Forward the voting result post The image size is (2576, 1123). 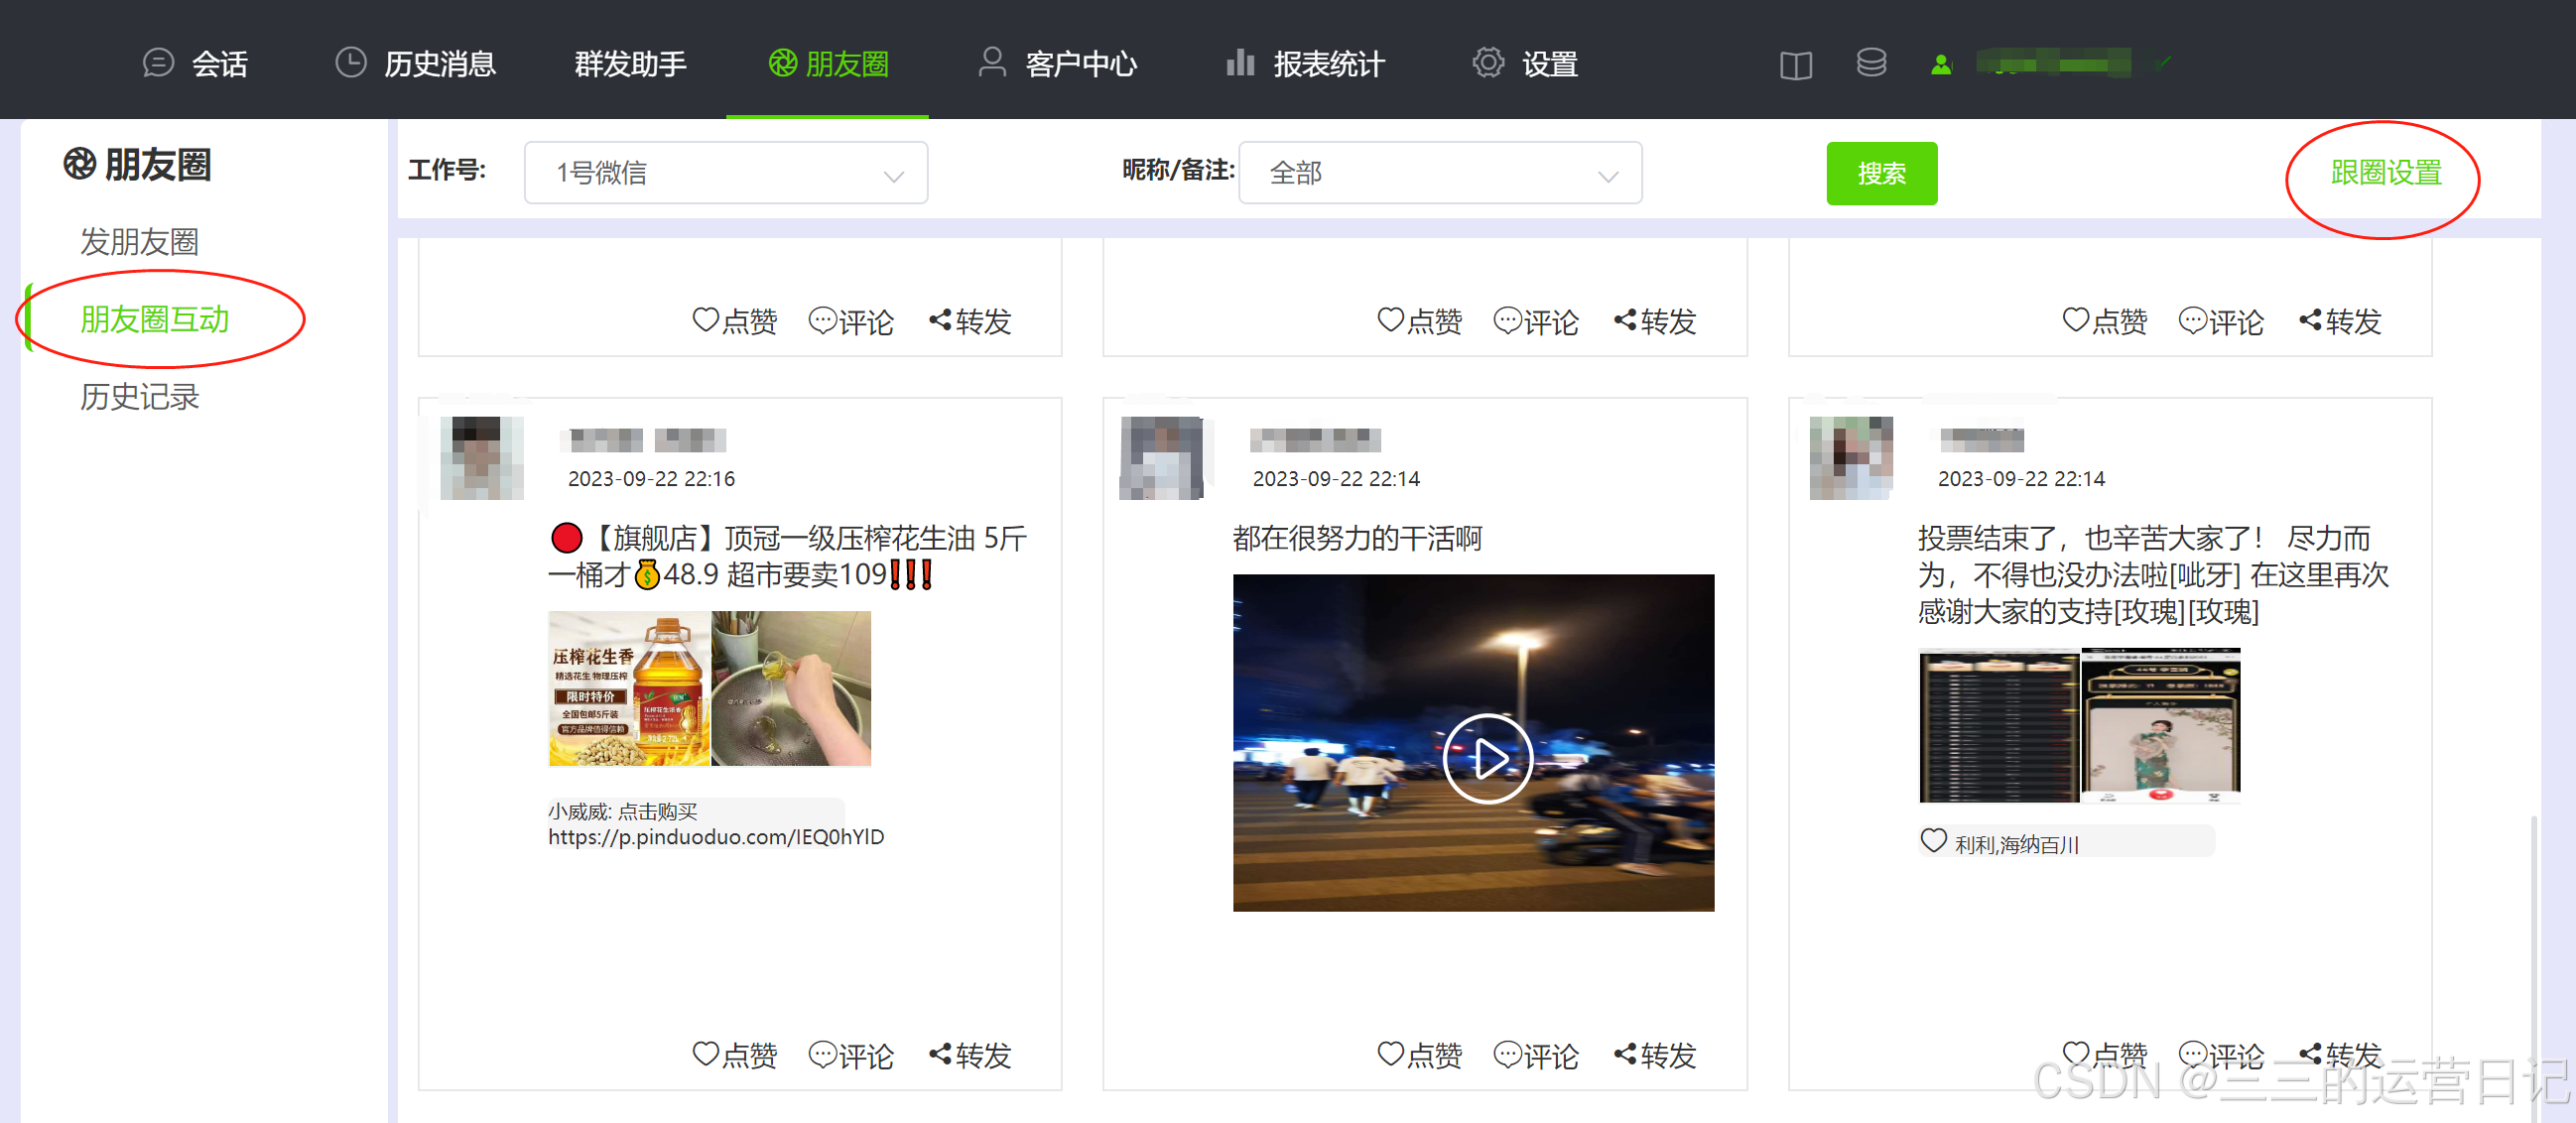click(2339, 1054)
